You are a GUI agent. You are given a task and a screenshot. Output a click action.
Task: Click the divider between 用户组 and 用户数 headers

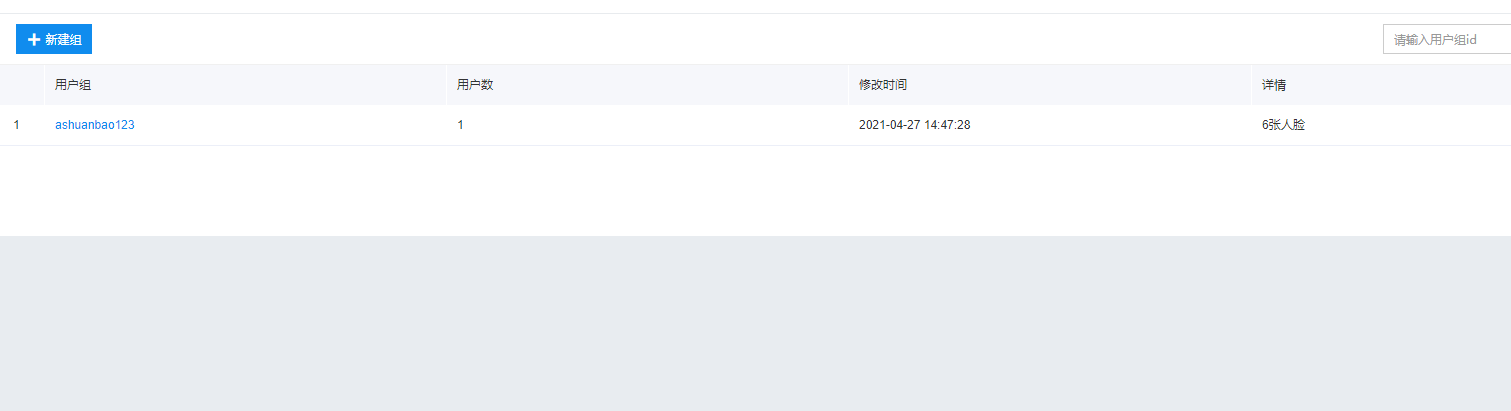tap(445, 85)
